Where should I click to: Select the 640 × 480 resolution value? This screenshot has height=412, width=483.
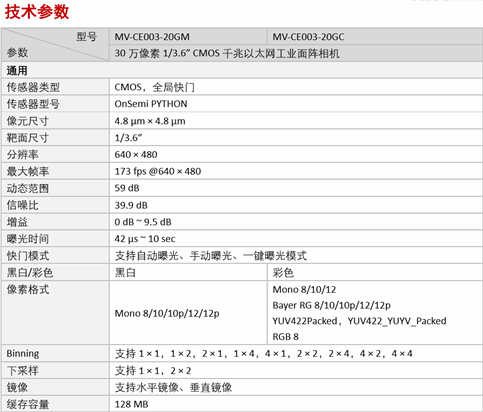point(136,155)
